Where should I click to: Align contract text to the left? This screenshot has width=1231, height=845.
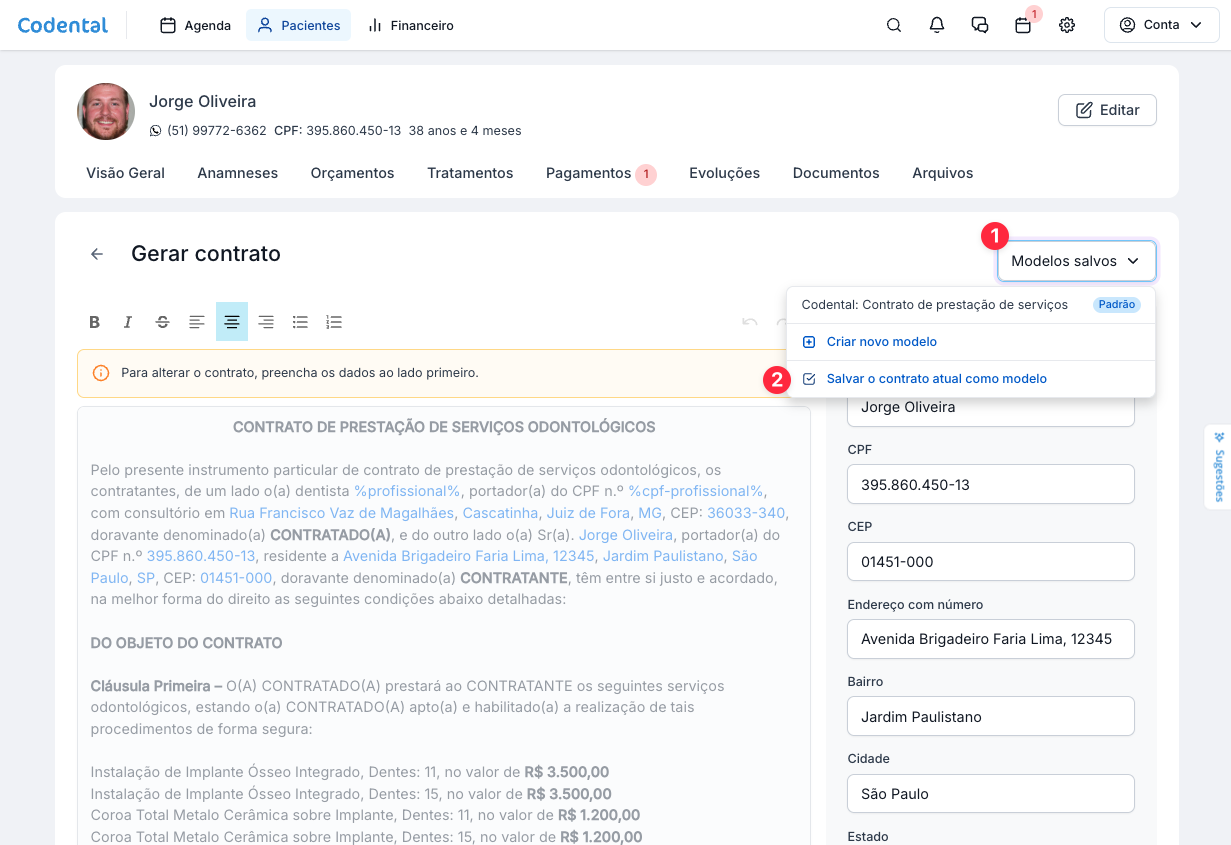197,322
